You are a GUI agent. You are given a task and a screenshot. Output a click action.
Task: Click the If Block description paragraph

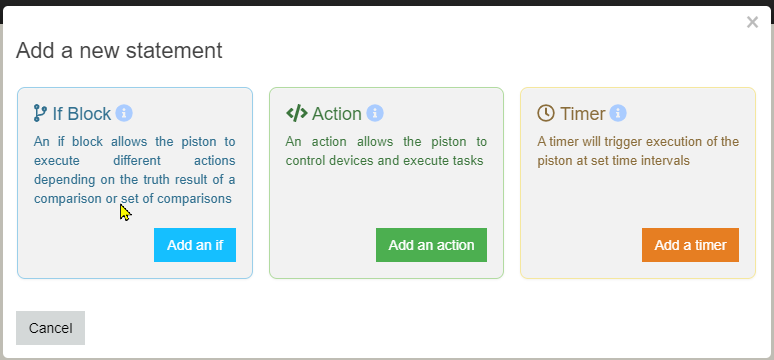(x=135, y=170)
